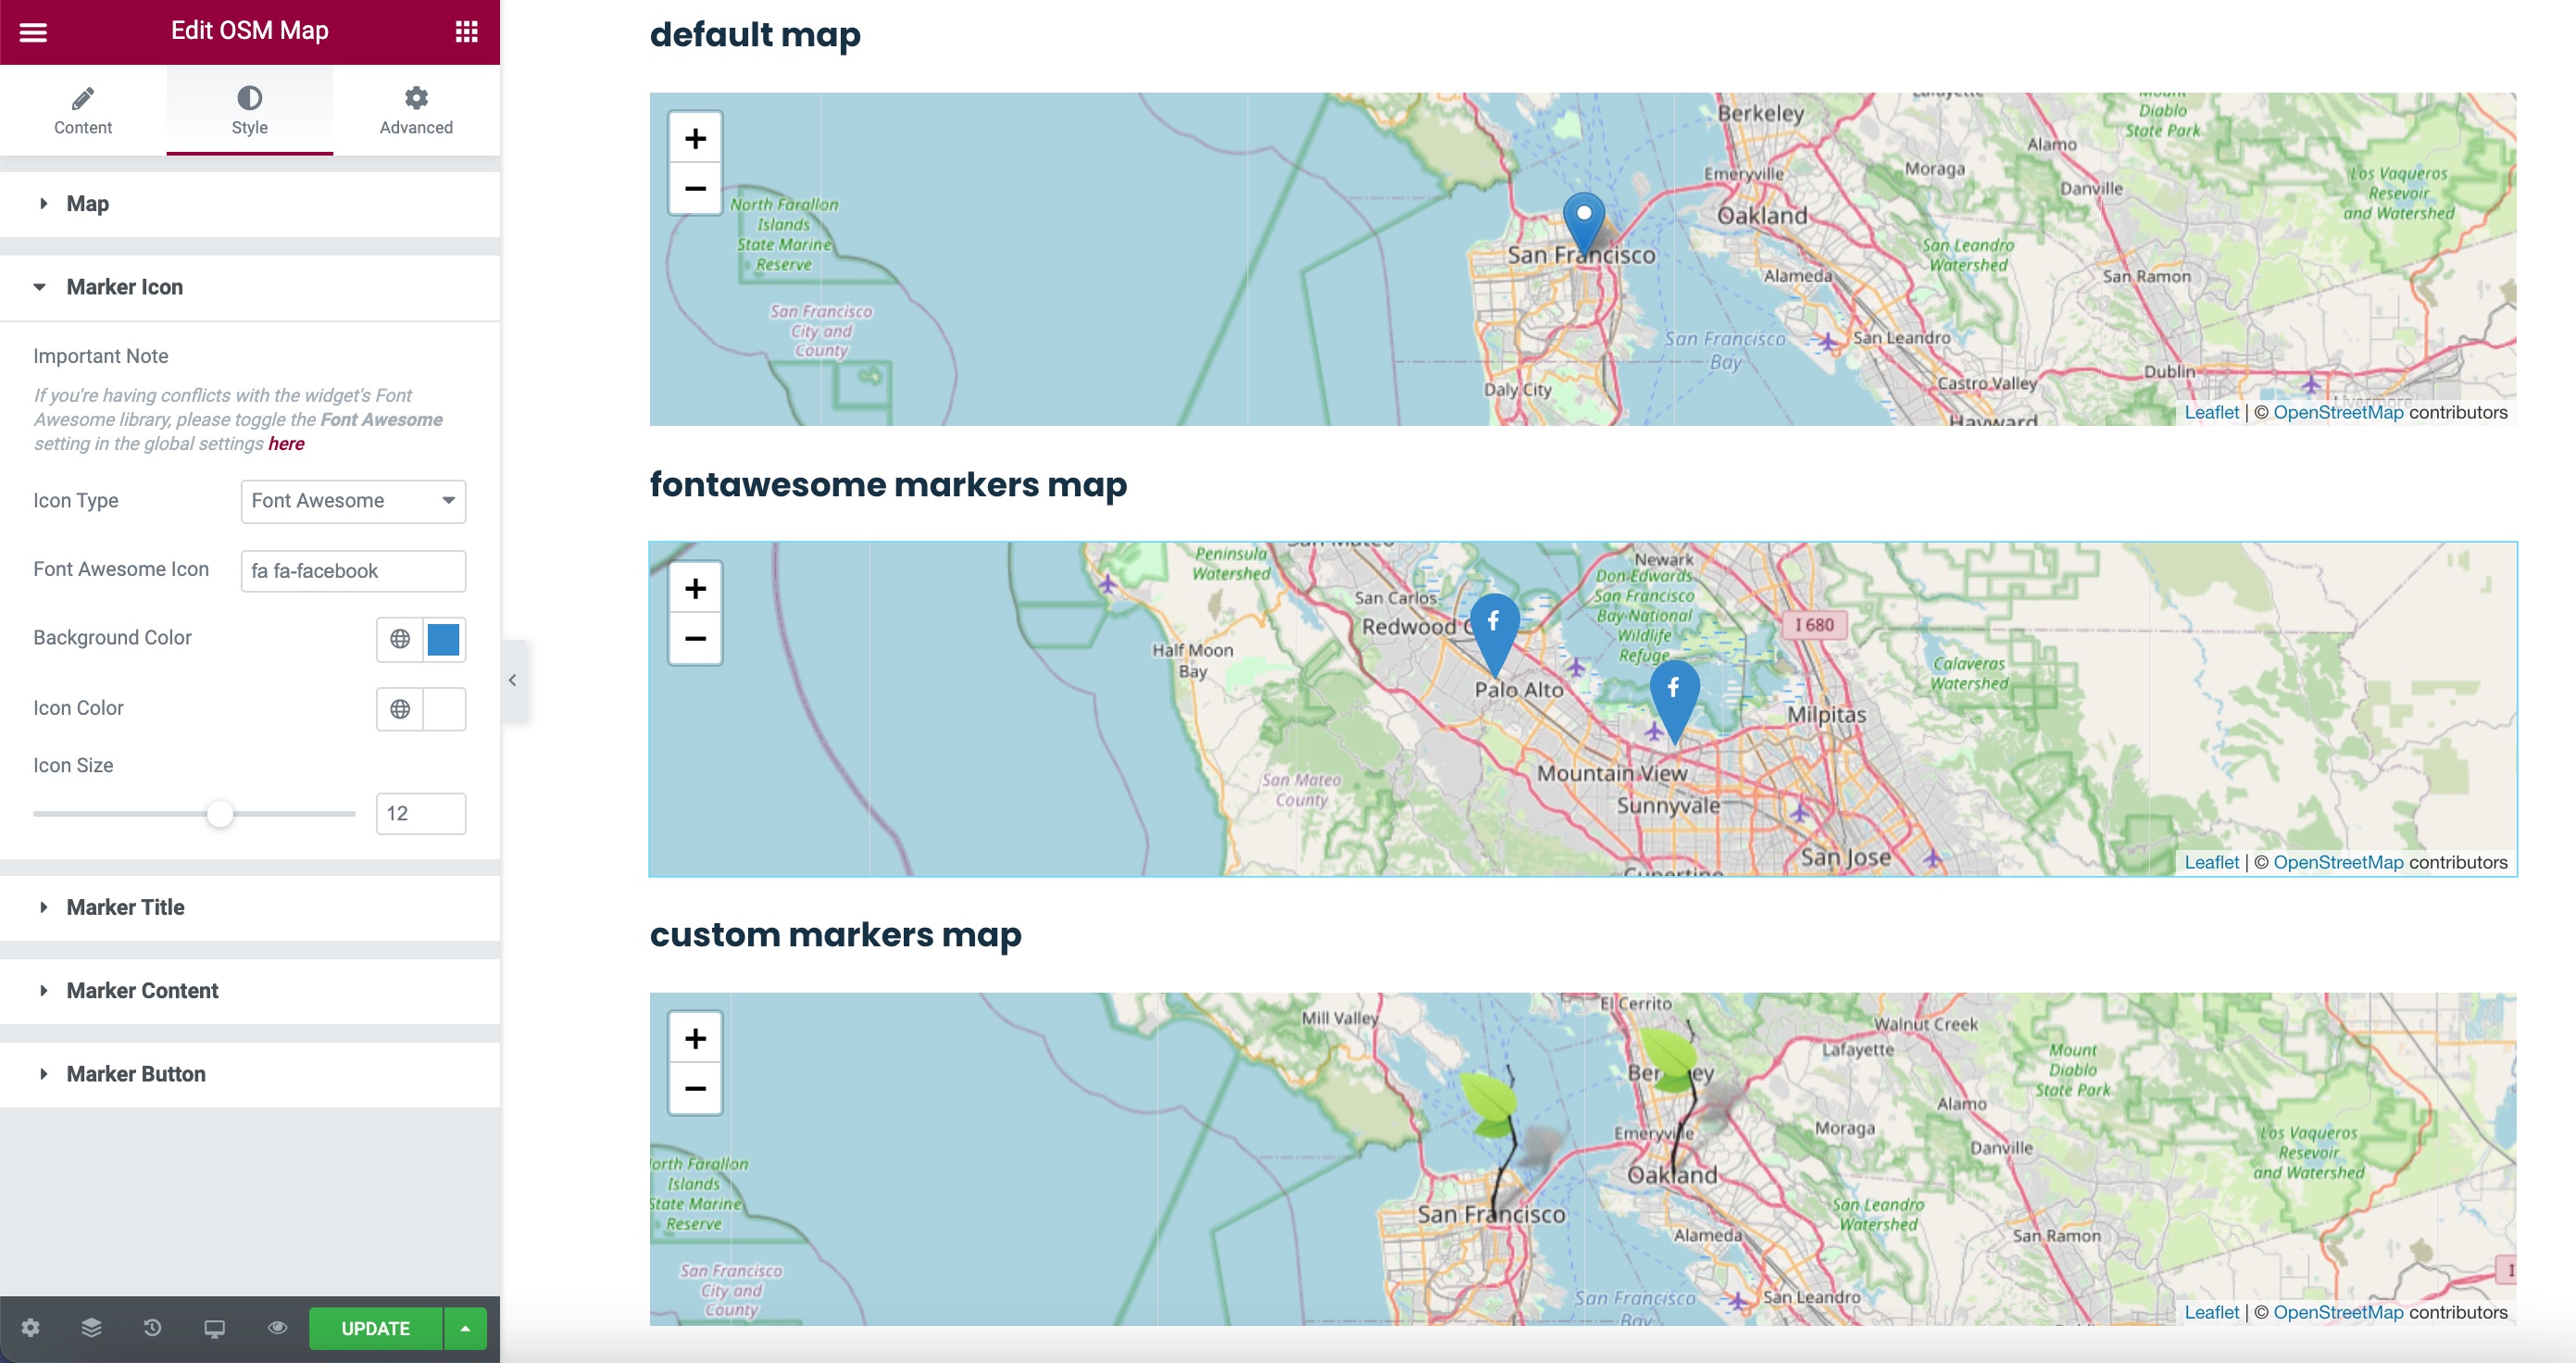The image size is (2576, 1363).
Task: Open the widgets grid icon
Action: 466,32
